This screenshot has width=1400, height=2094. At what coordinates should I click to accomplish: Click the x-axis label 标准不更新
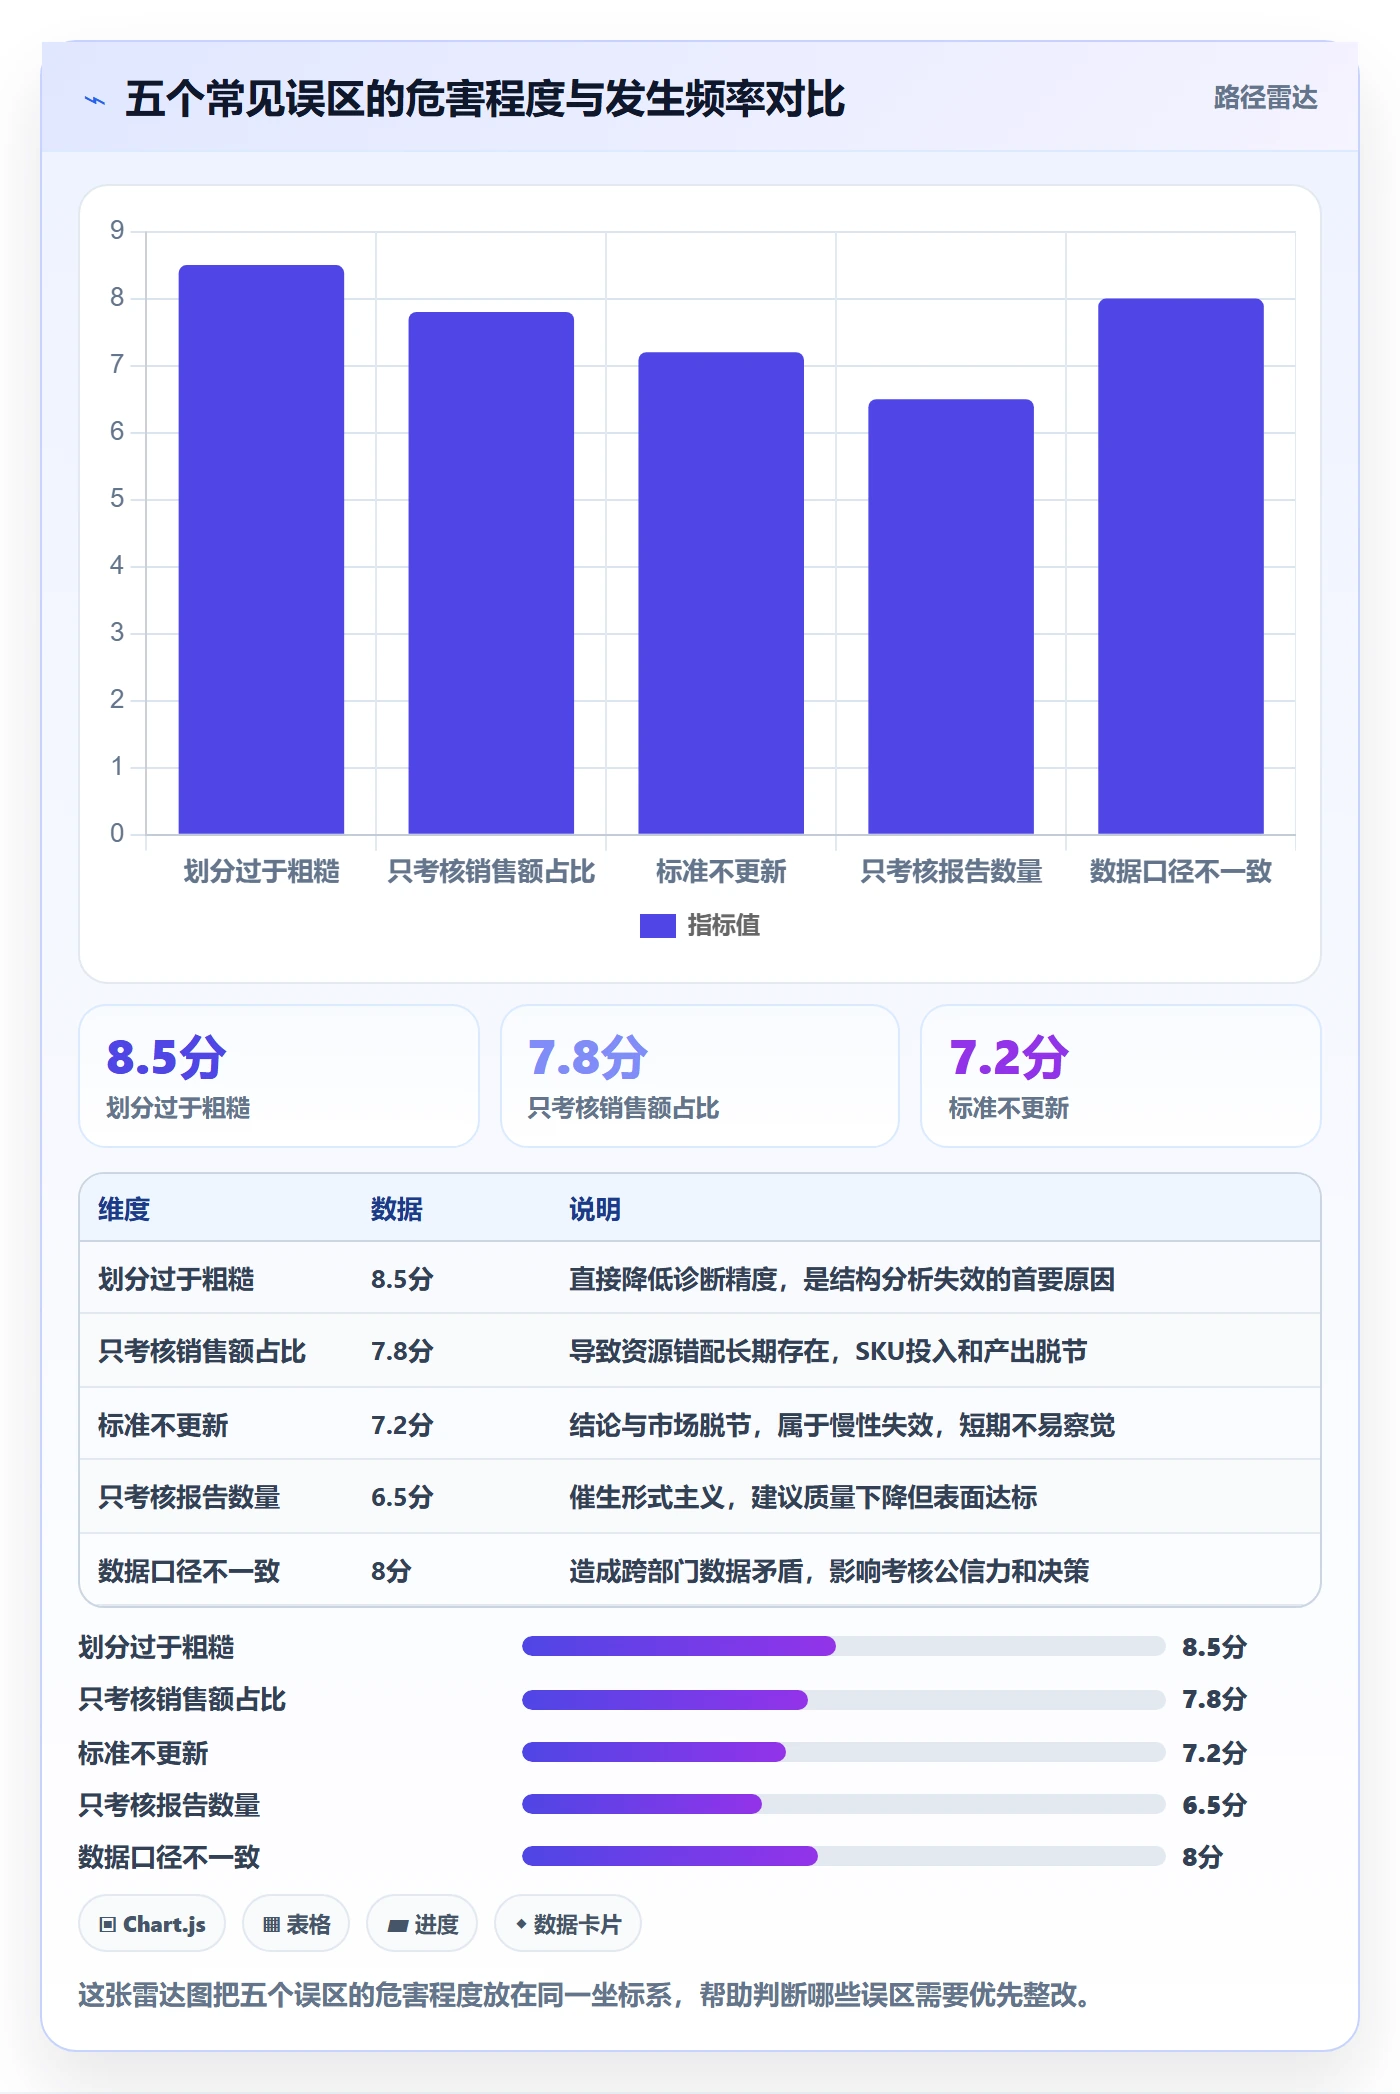coord(721,872)
